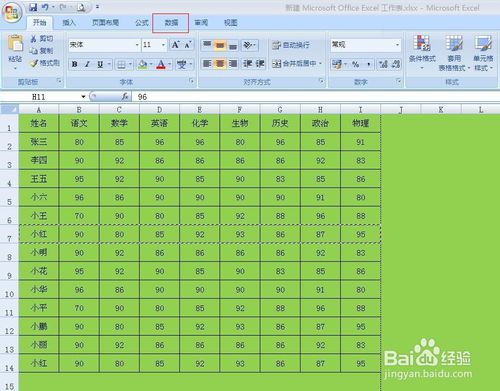Toggle Bold formatting button
This screenshot has width=500, height=391.
pyautogui.click(x=75, y=64)
